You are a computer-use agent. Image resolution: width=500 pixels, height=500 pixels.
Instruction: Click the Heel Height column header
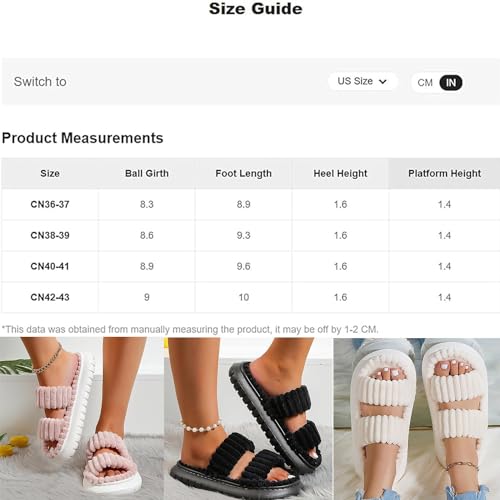click(x=340, y=173)
